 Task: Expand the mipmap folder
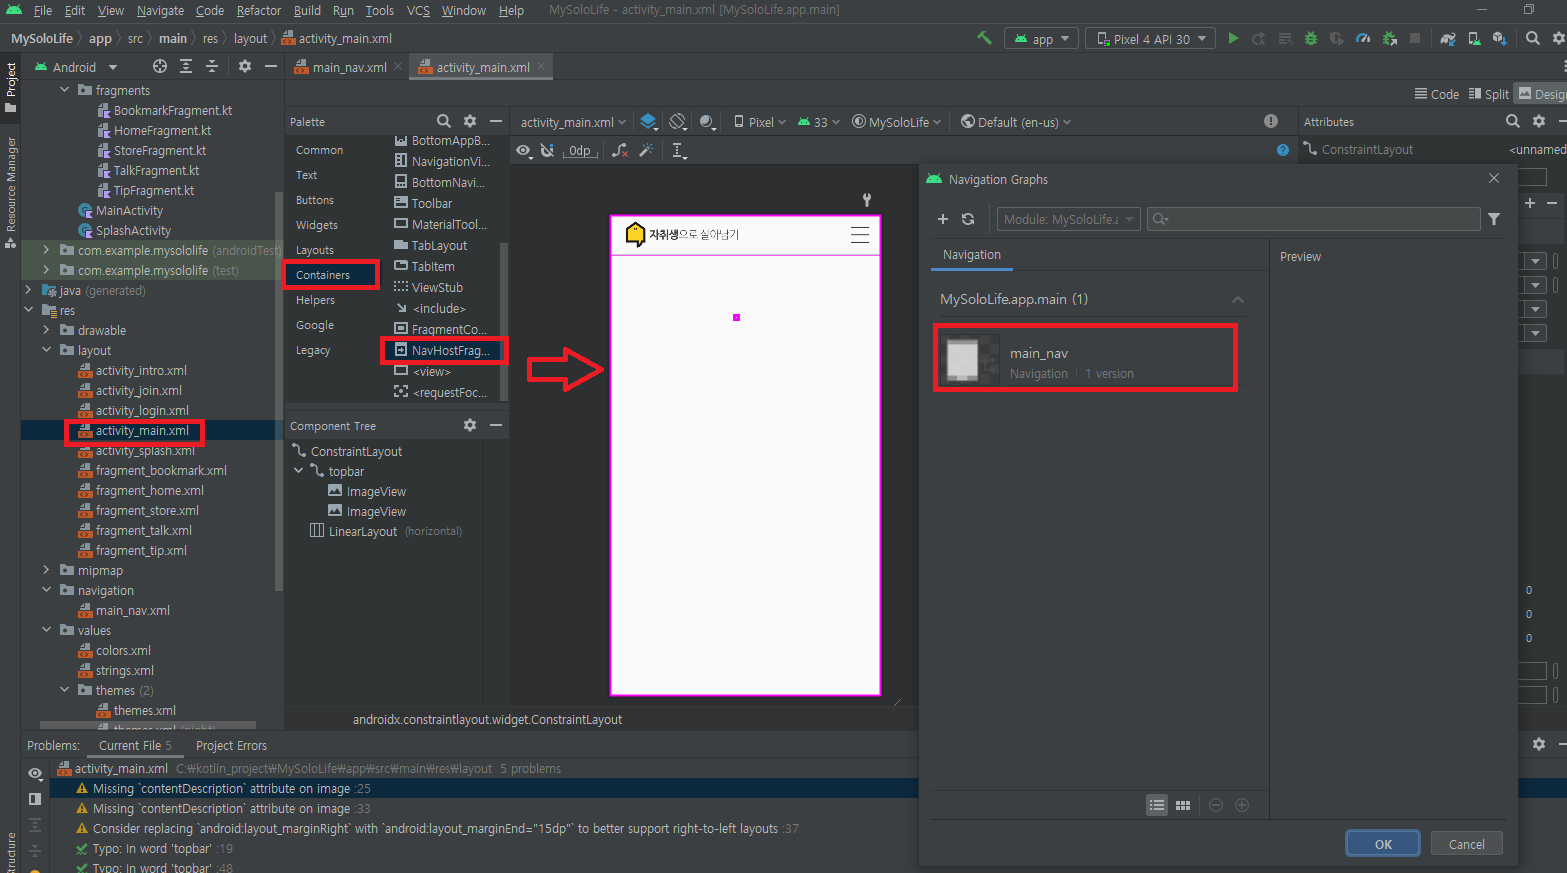tap(46, 570)
